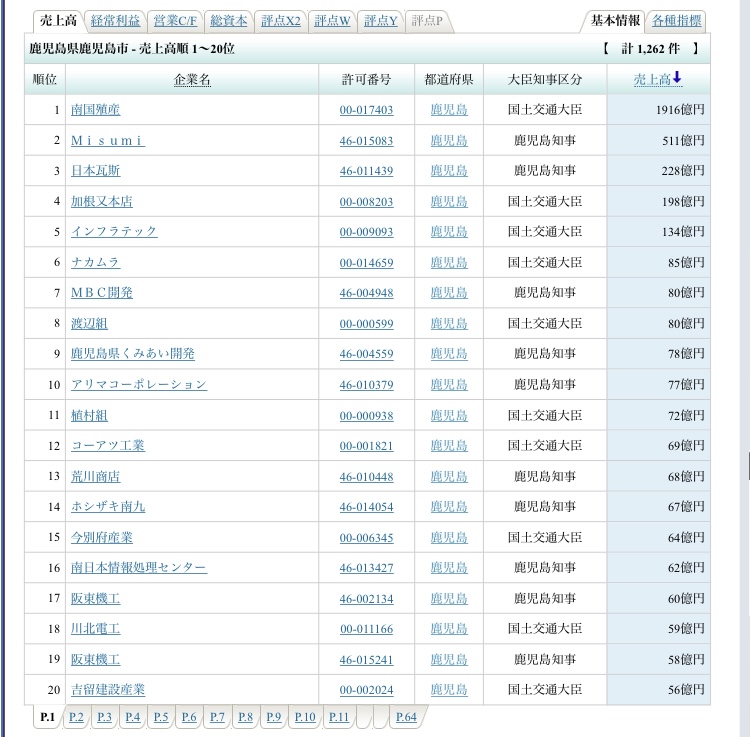Open company コーアツ工業
Viewport: 750px width, 737px height.
pyautogui.click(x=108, y=446)
